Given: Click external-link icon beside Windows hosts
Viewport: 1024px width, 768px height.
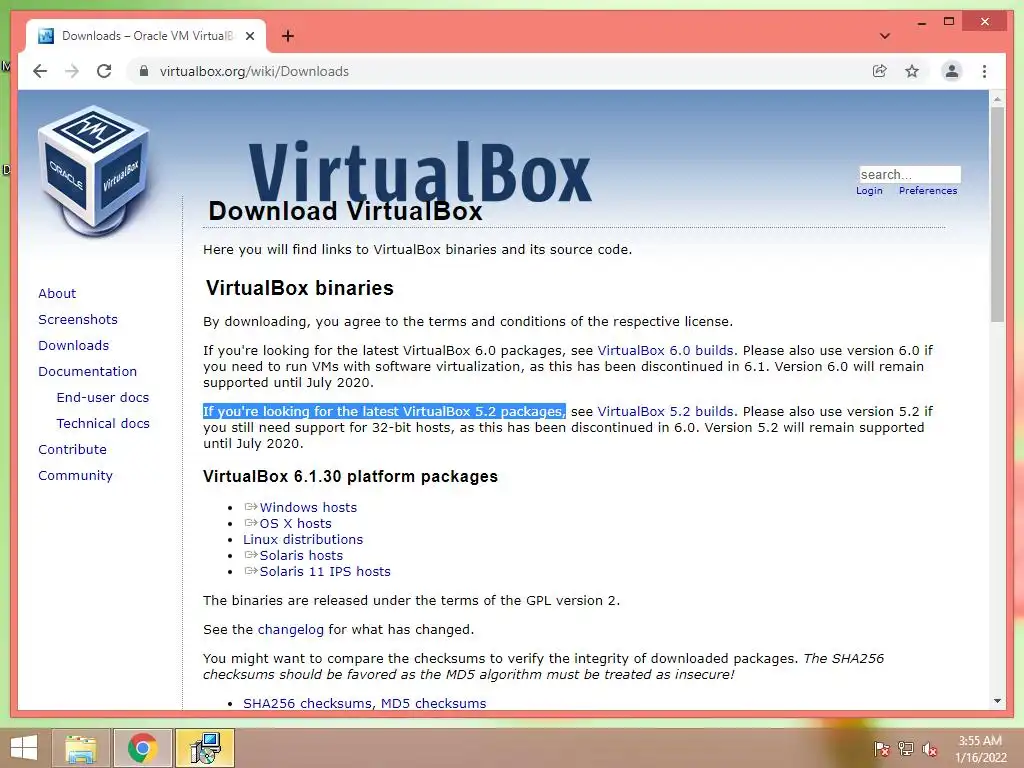Looking at the screenshot, I should coord(251,507).
